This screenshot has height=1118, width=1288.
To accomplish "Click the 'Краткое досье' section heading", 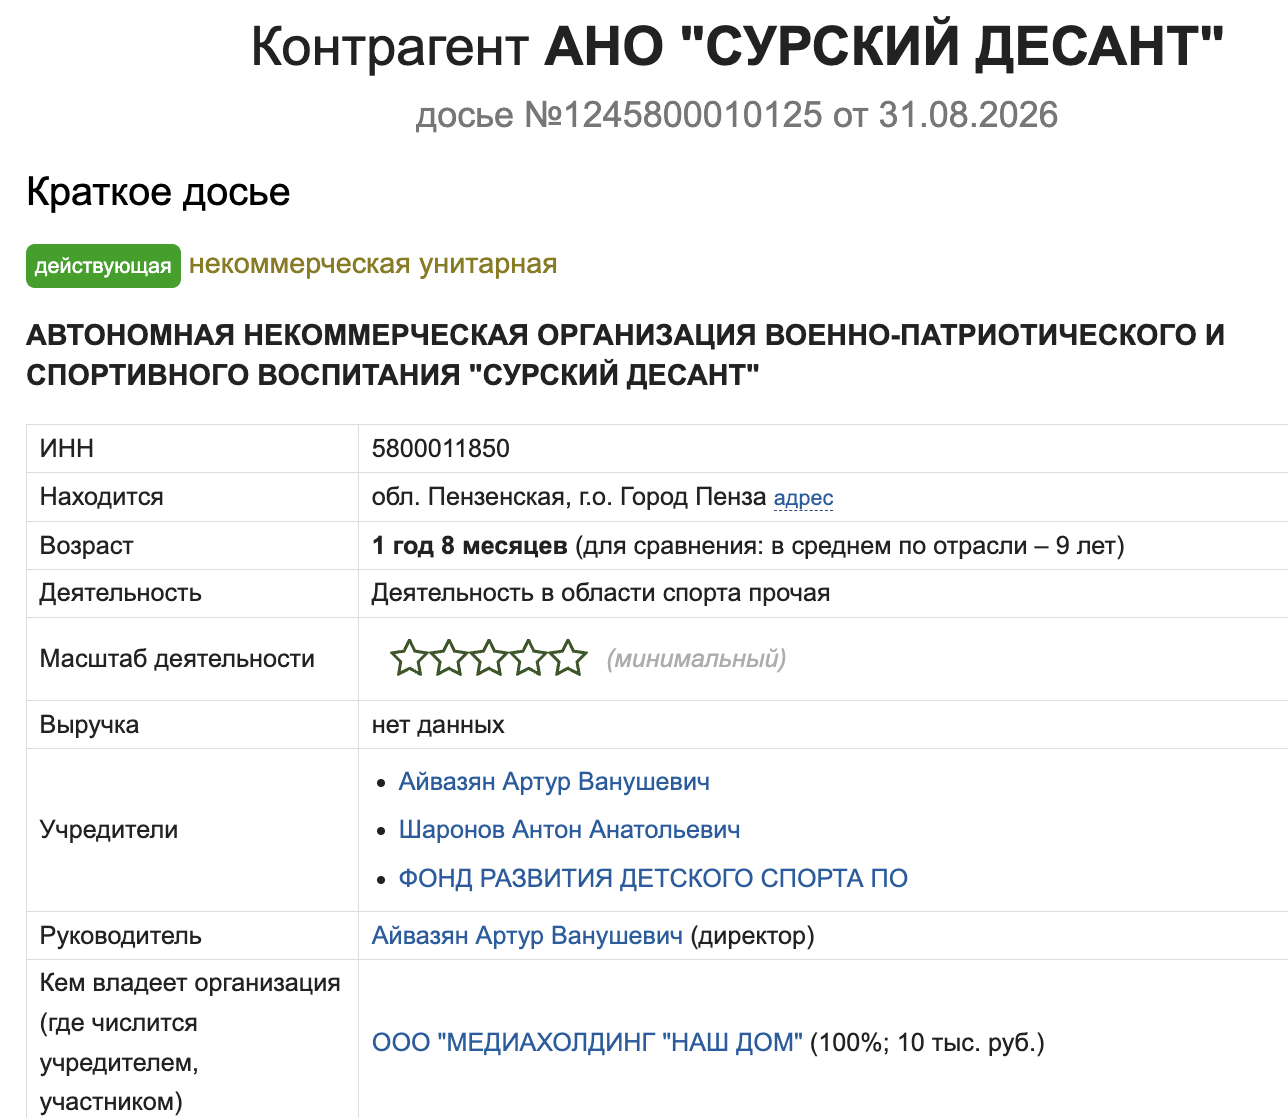I will (158, 192).
